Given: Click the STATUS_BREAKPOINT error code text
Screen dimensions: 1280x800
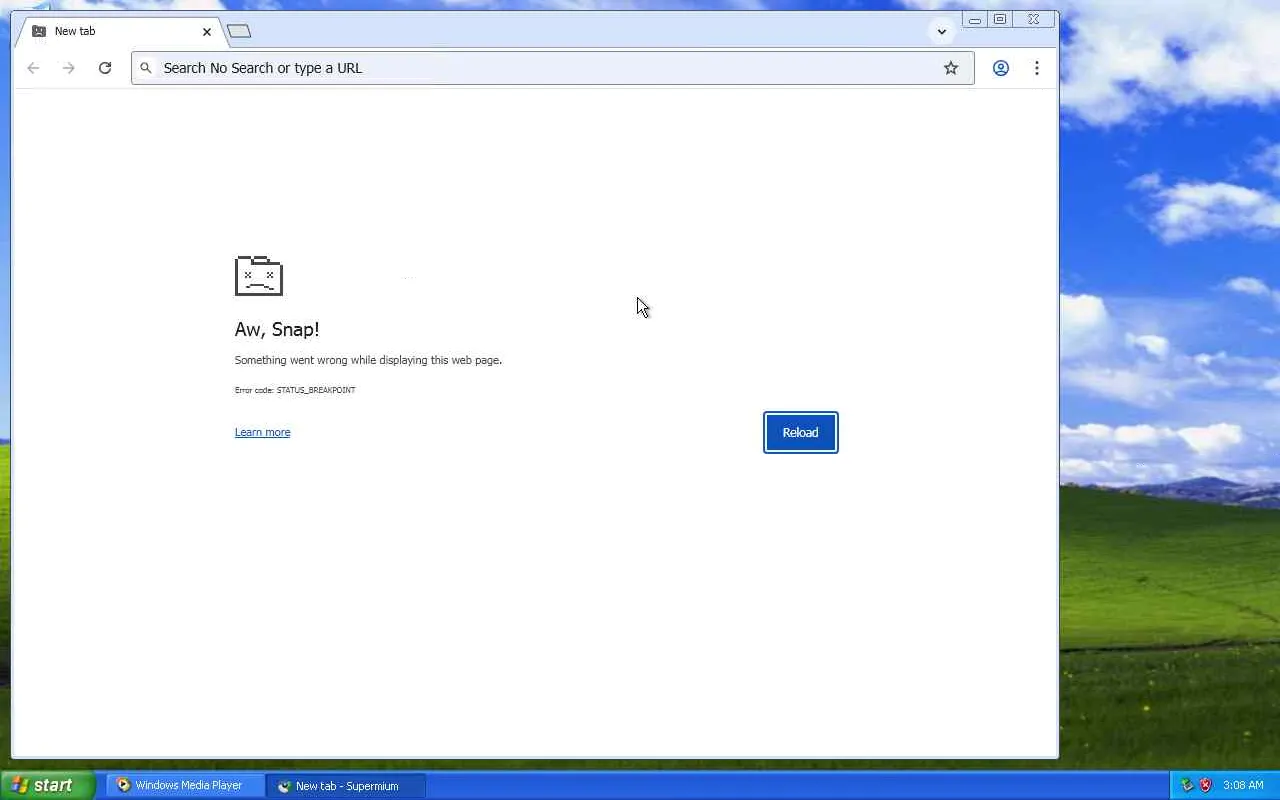Looking at the screenshot, I should tap(295, 390).
